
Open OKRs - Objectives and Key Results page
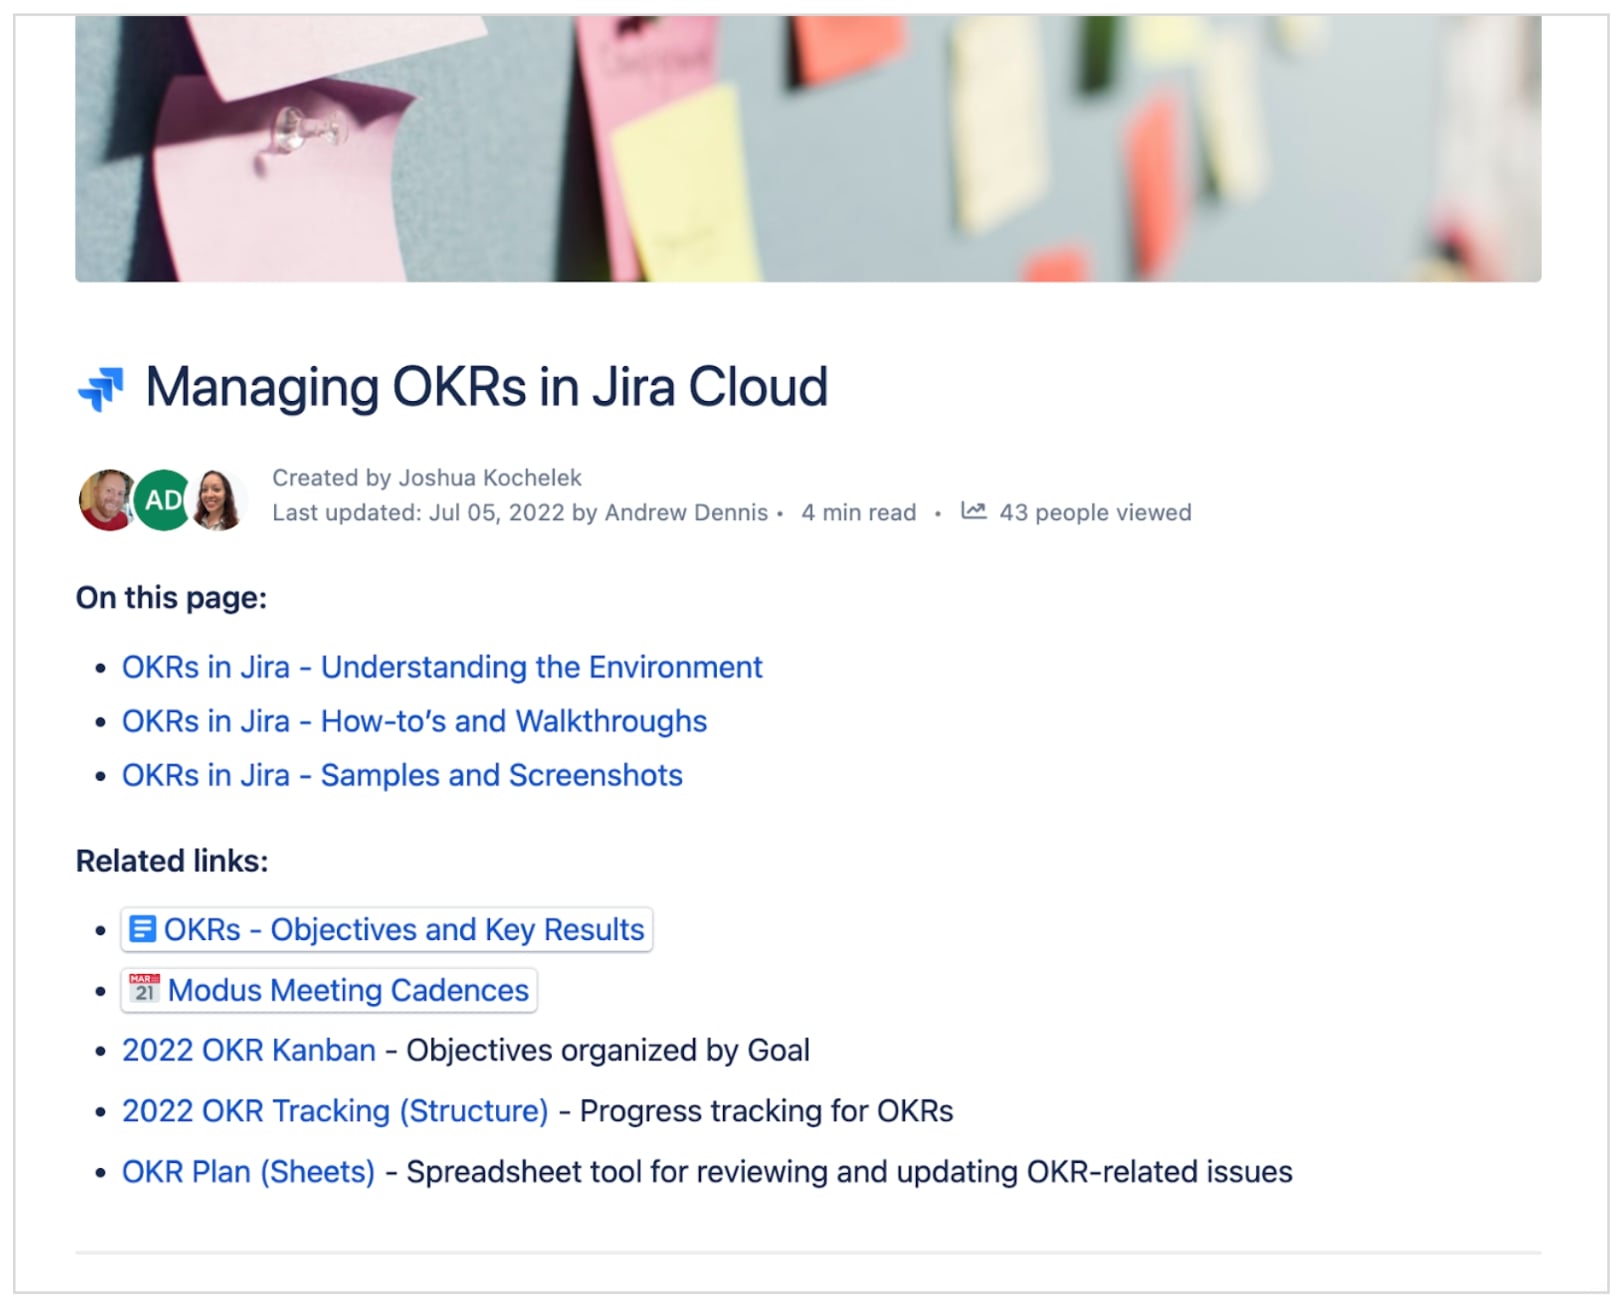[x=404, y=929]
